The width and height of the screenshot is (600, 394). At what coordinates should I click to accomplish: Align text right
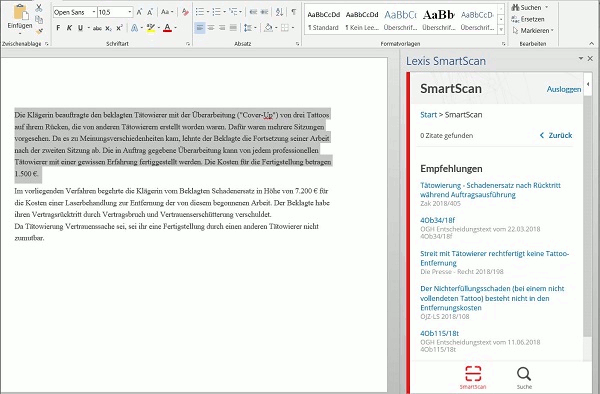[x=222, y=28]
